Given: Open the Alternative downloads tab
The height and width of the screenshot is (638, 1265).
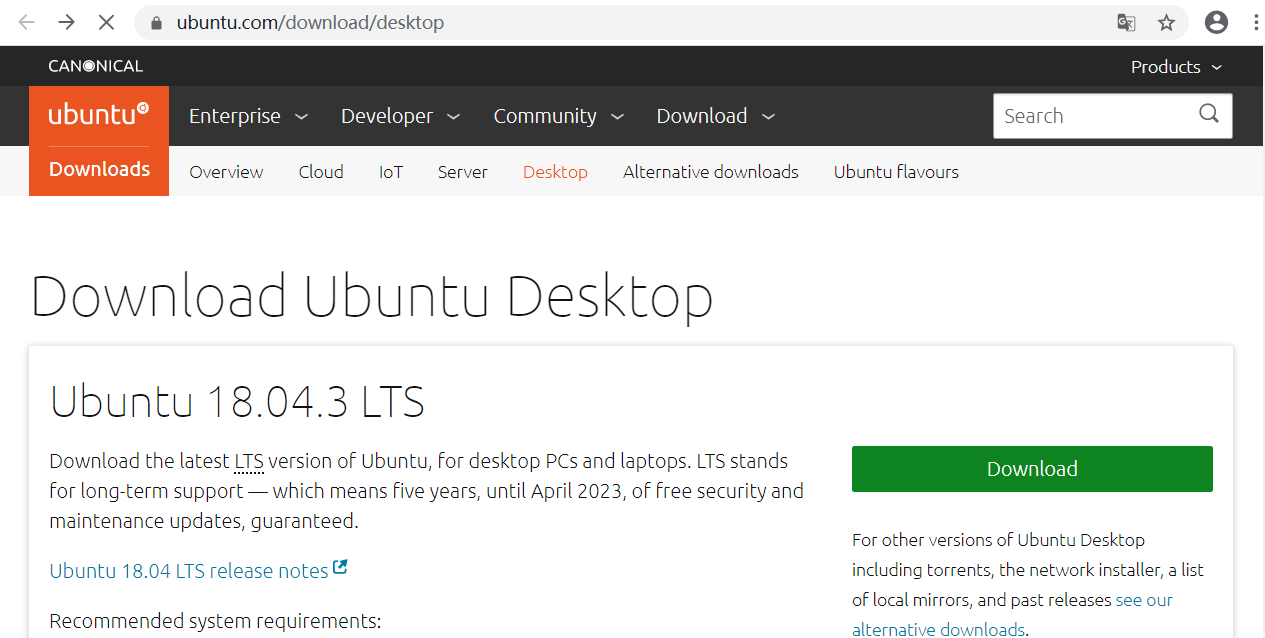Looking at the screenshot, I should click(711, 172).
